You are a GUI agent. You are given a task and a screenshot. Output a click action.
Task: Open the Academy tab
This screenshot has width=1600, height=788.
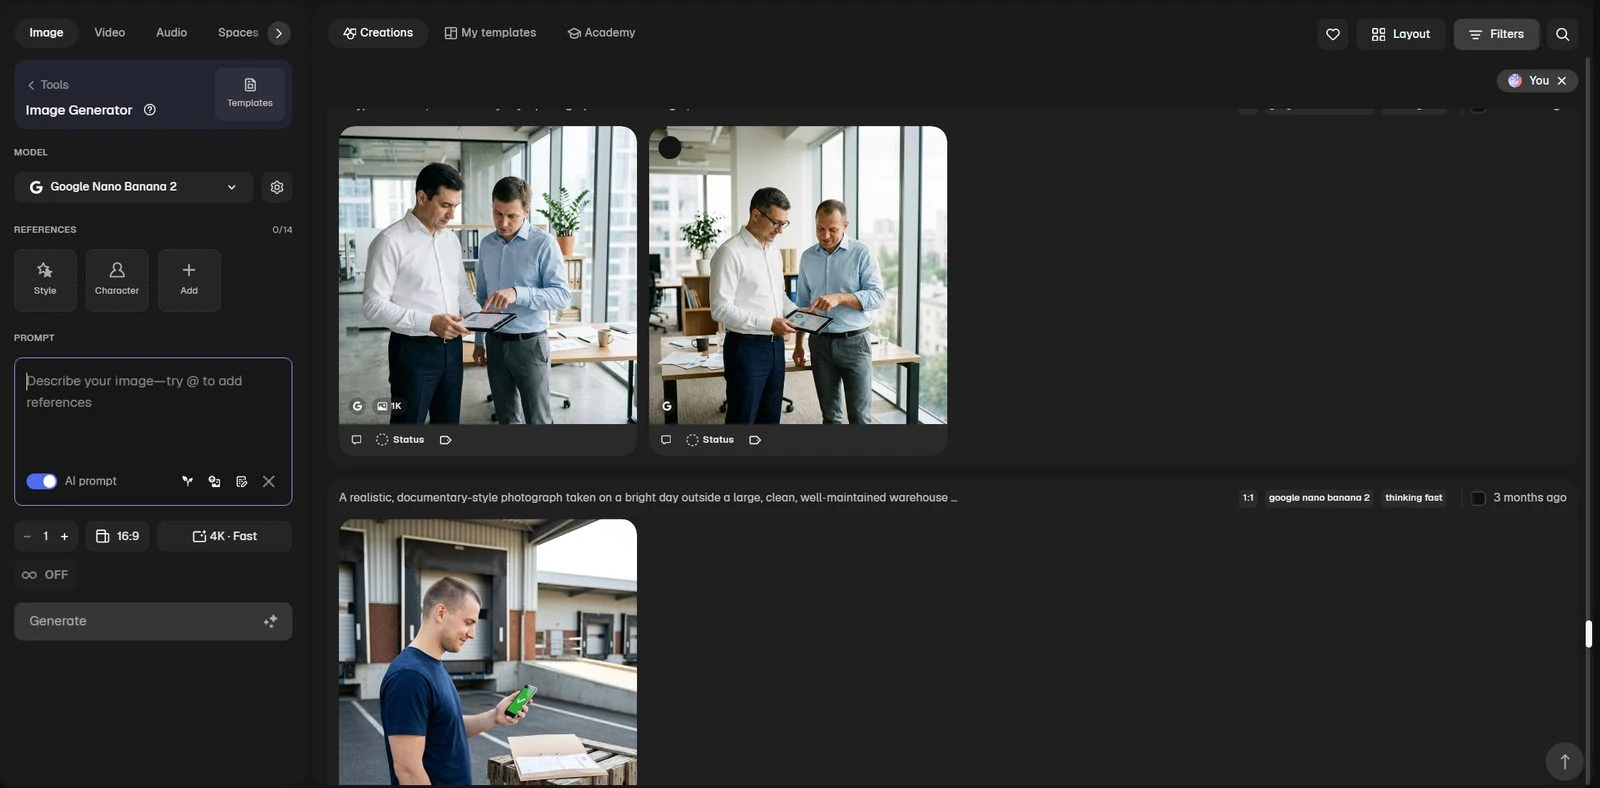click(602, 33)
